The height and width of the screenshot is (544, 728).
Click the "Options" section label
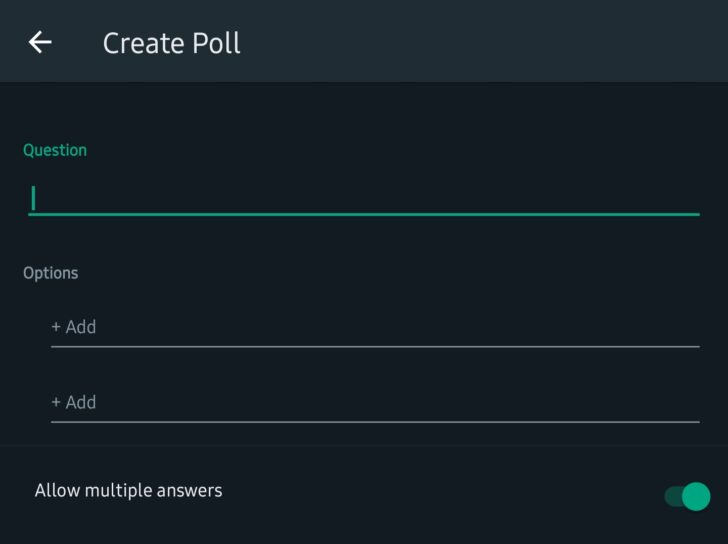tap(50, 273)
